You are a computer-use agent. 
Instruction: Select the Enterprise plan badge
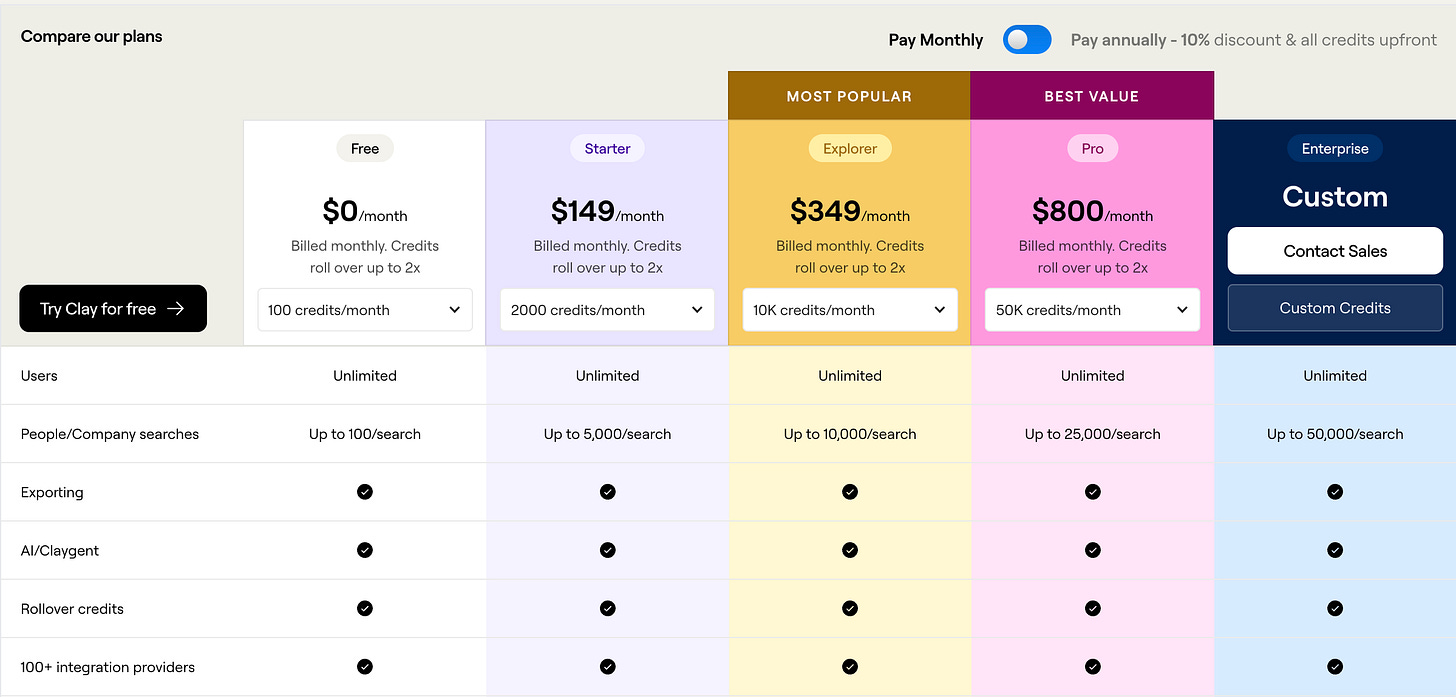(x=1335, y=149)
